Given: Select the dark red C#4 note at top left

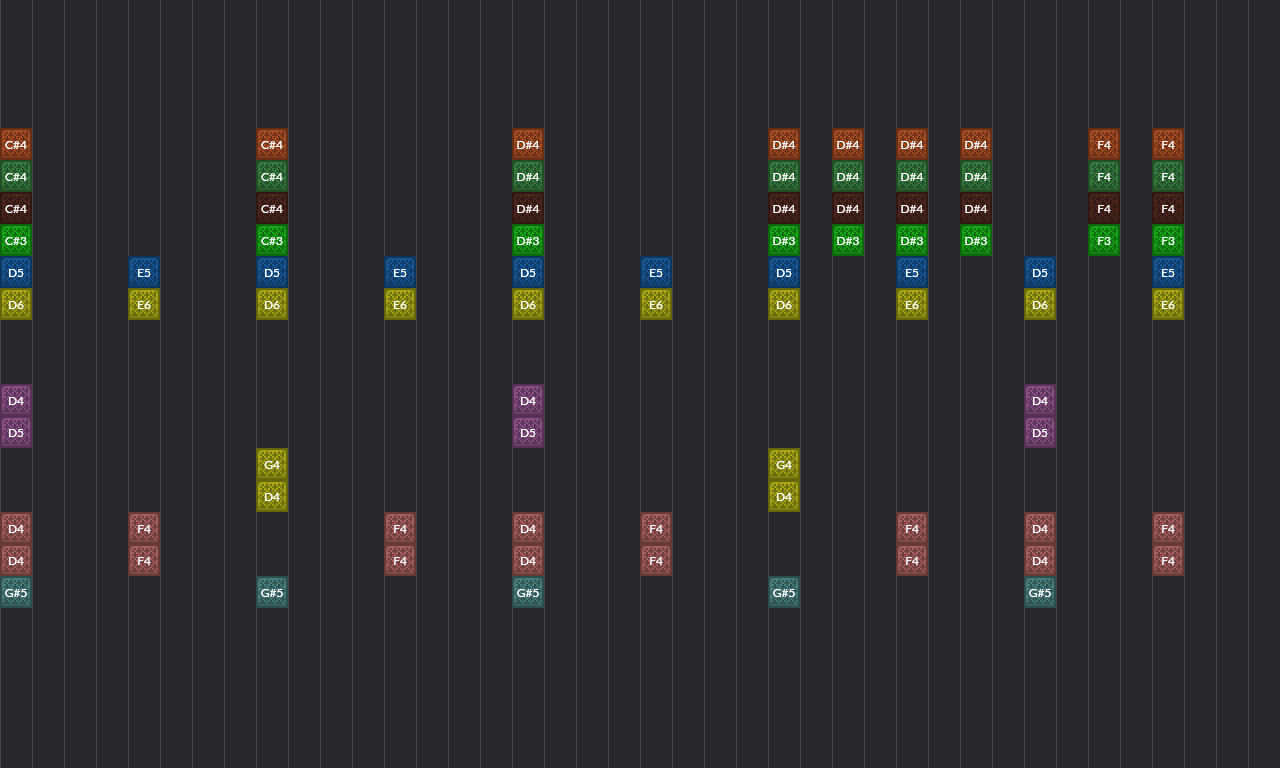Looking at the screenshot, I should (x=16, y=208).
